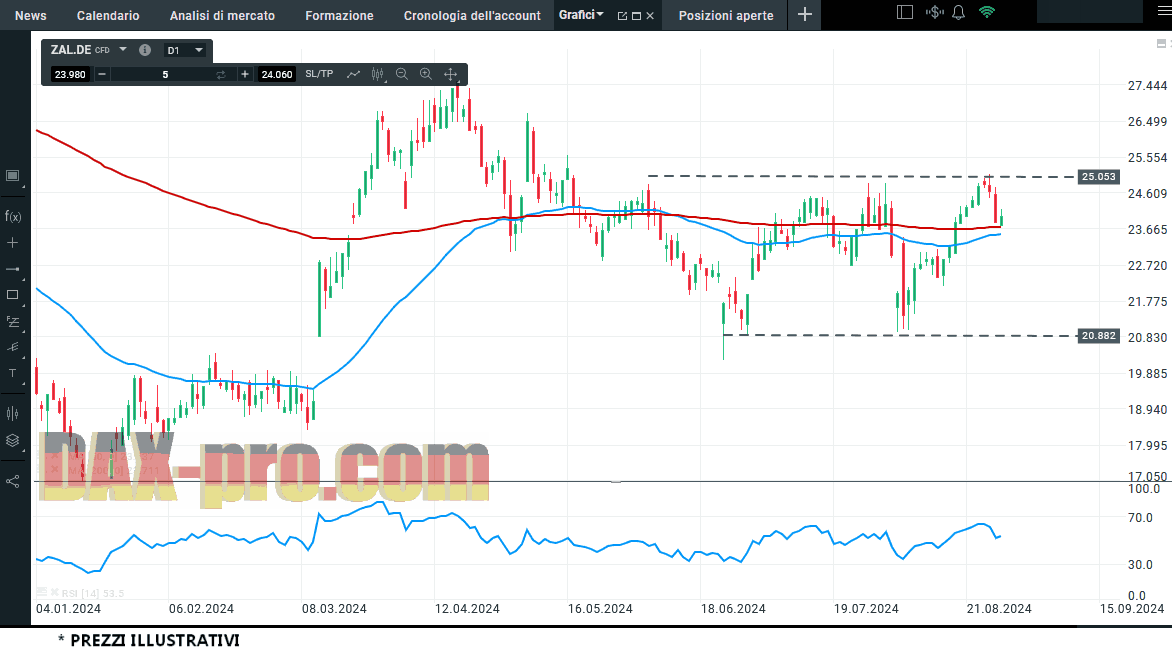
Task: Open chart style candles icon in sidebar
Action: tap(13, 413)
